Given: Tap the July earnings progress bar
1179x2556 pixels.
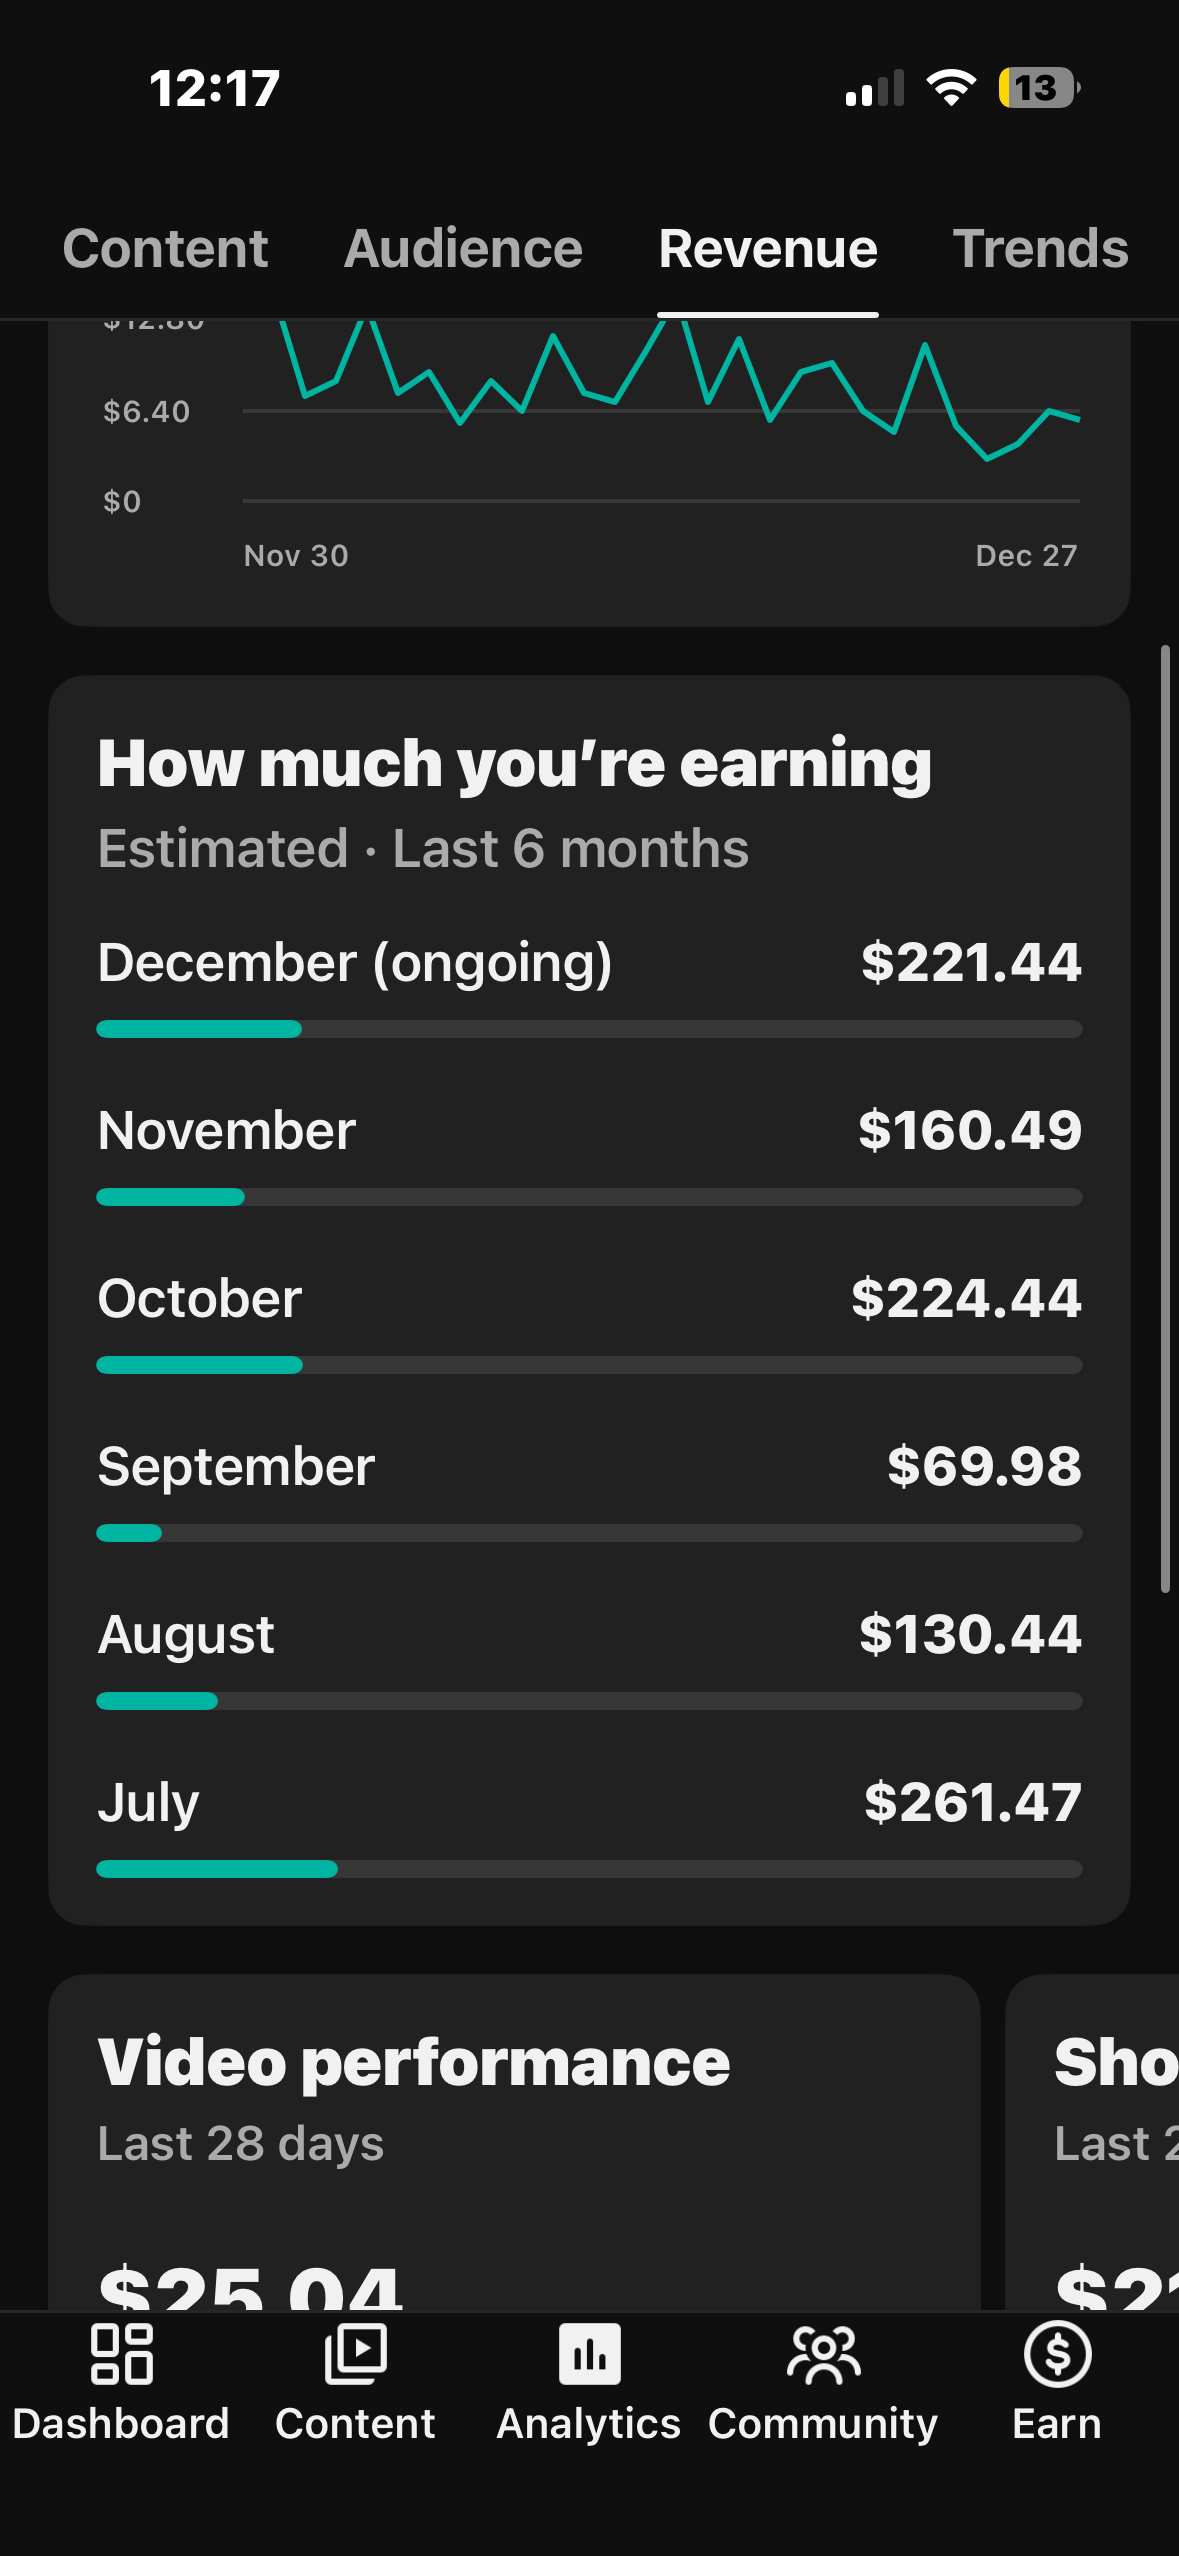Looking at the screenshot, I should pos(589,1869).
